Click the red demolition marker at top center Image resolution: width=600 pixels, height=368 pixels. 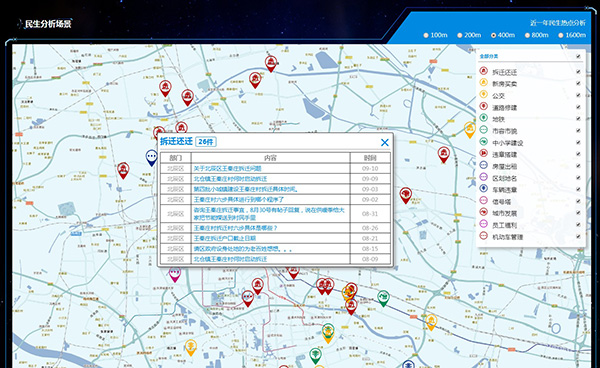(271, 64)
